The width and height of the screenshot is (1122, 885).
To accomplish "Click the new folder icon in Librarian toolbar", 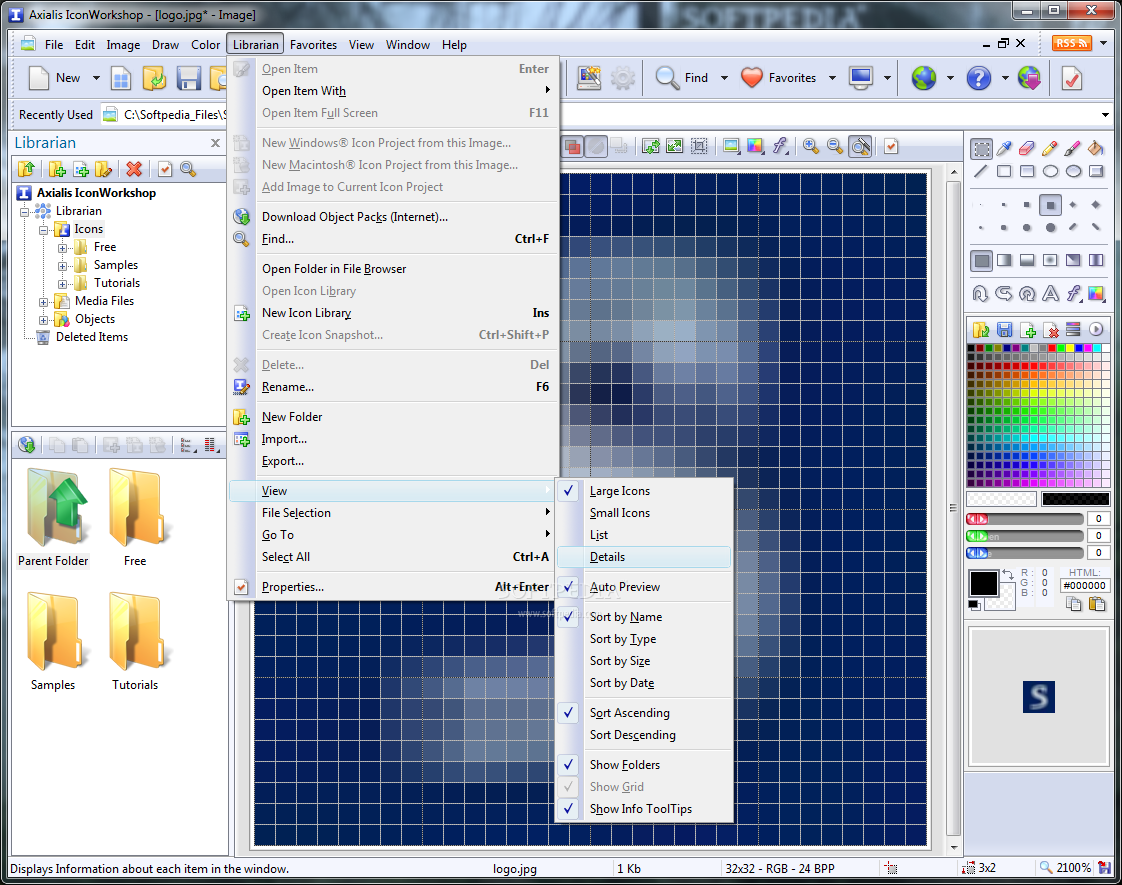I will 57,169.
